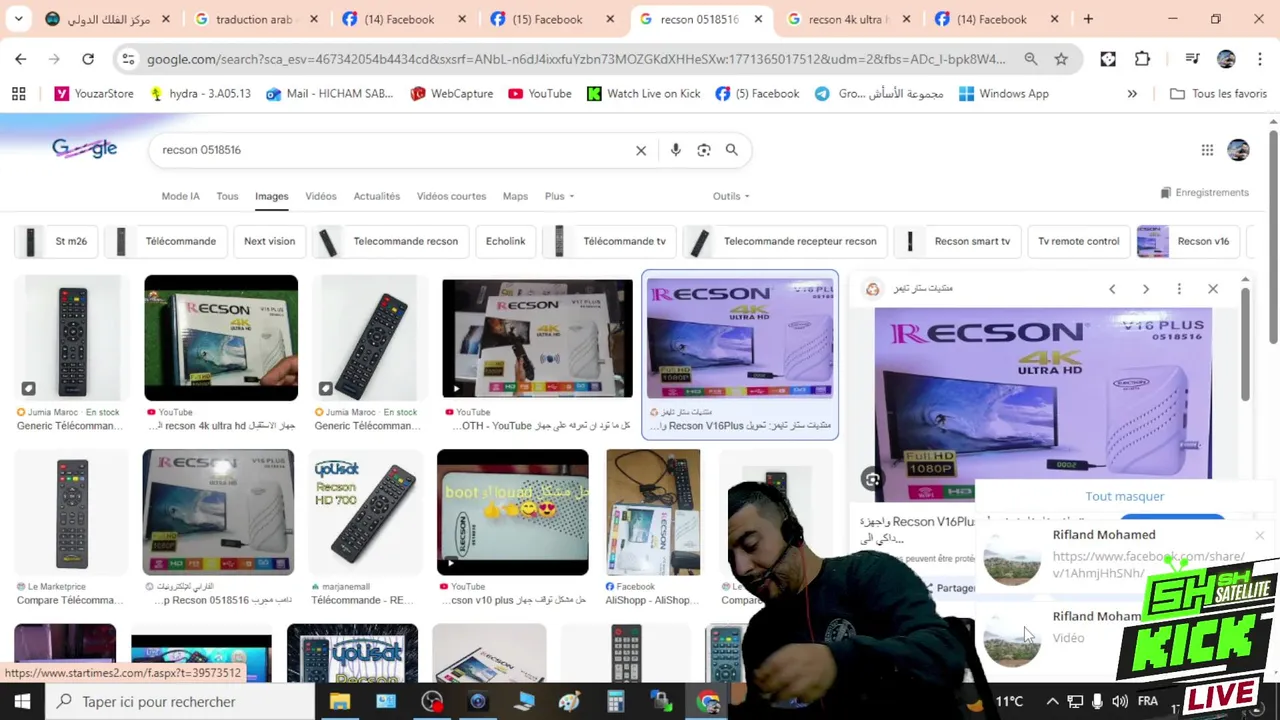Show previous image in preview panel

(1112, 289)
